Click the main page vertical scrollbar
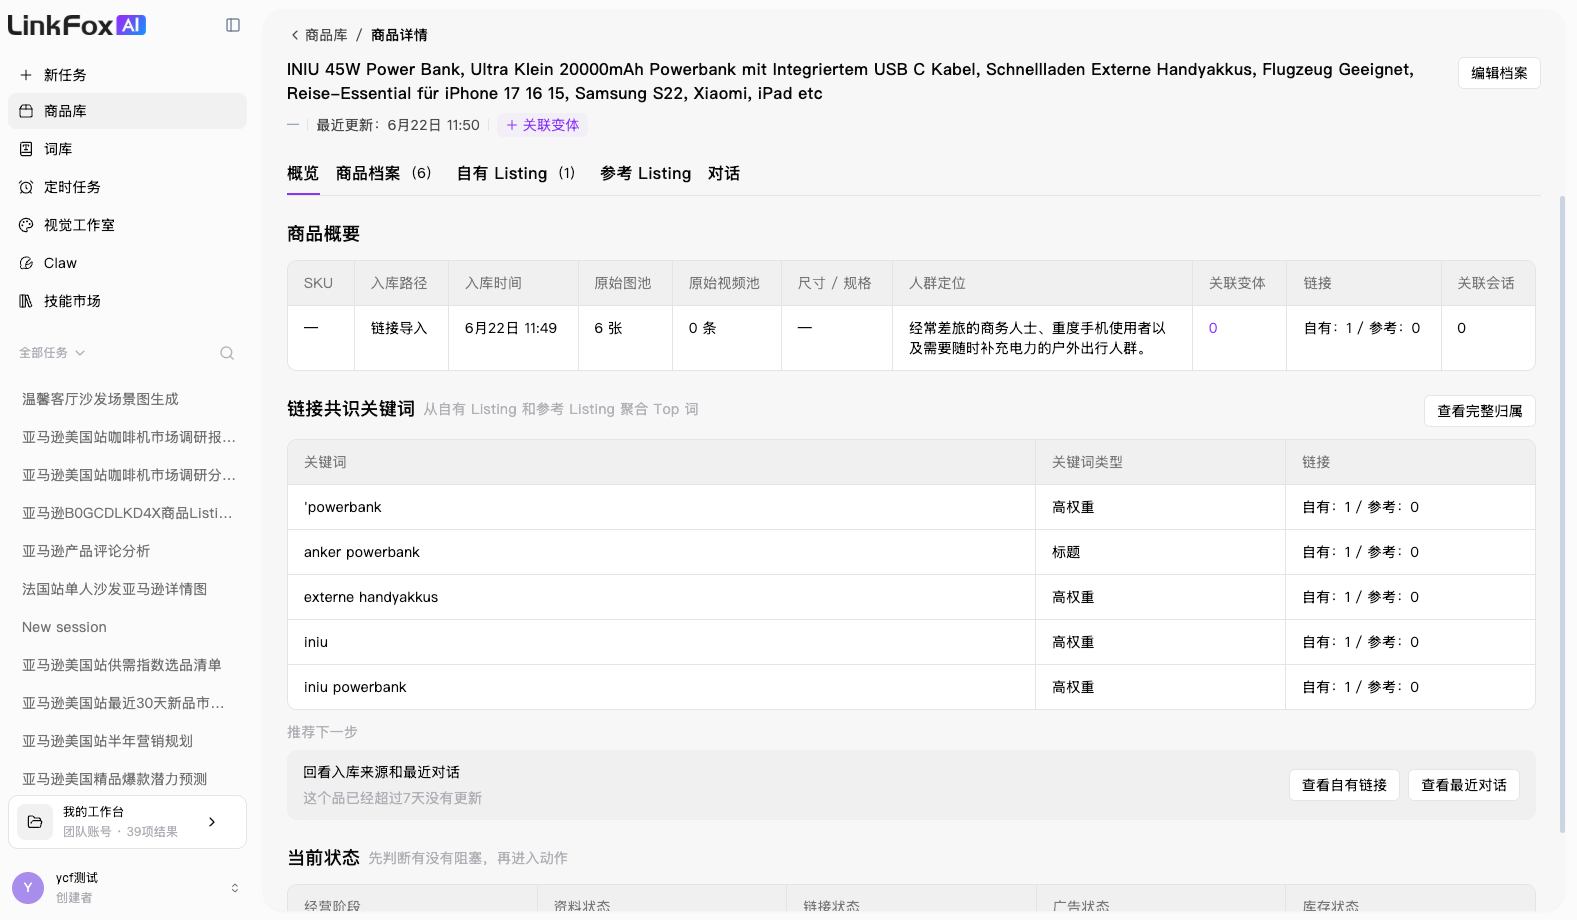This screenshot has width=1577, height=920. click(1562, 514)
